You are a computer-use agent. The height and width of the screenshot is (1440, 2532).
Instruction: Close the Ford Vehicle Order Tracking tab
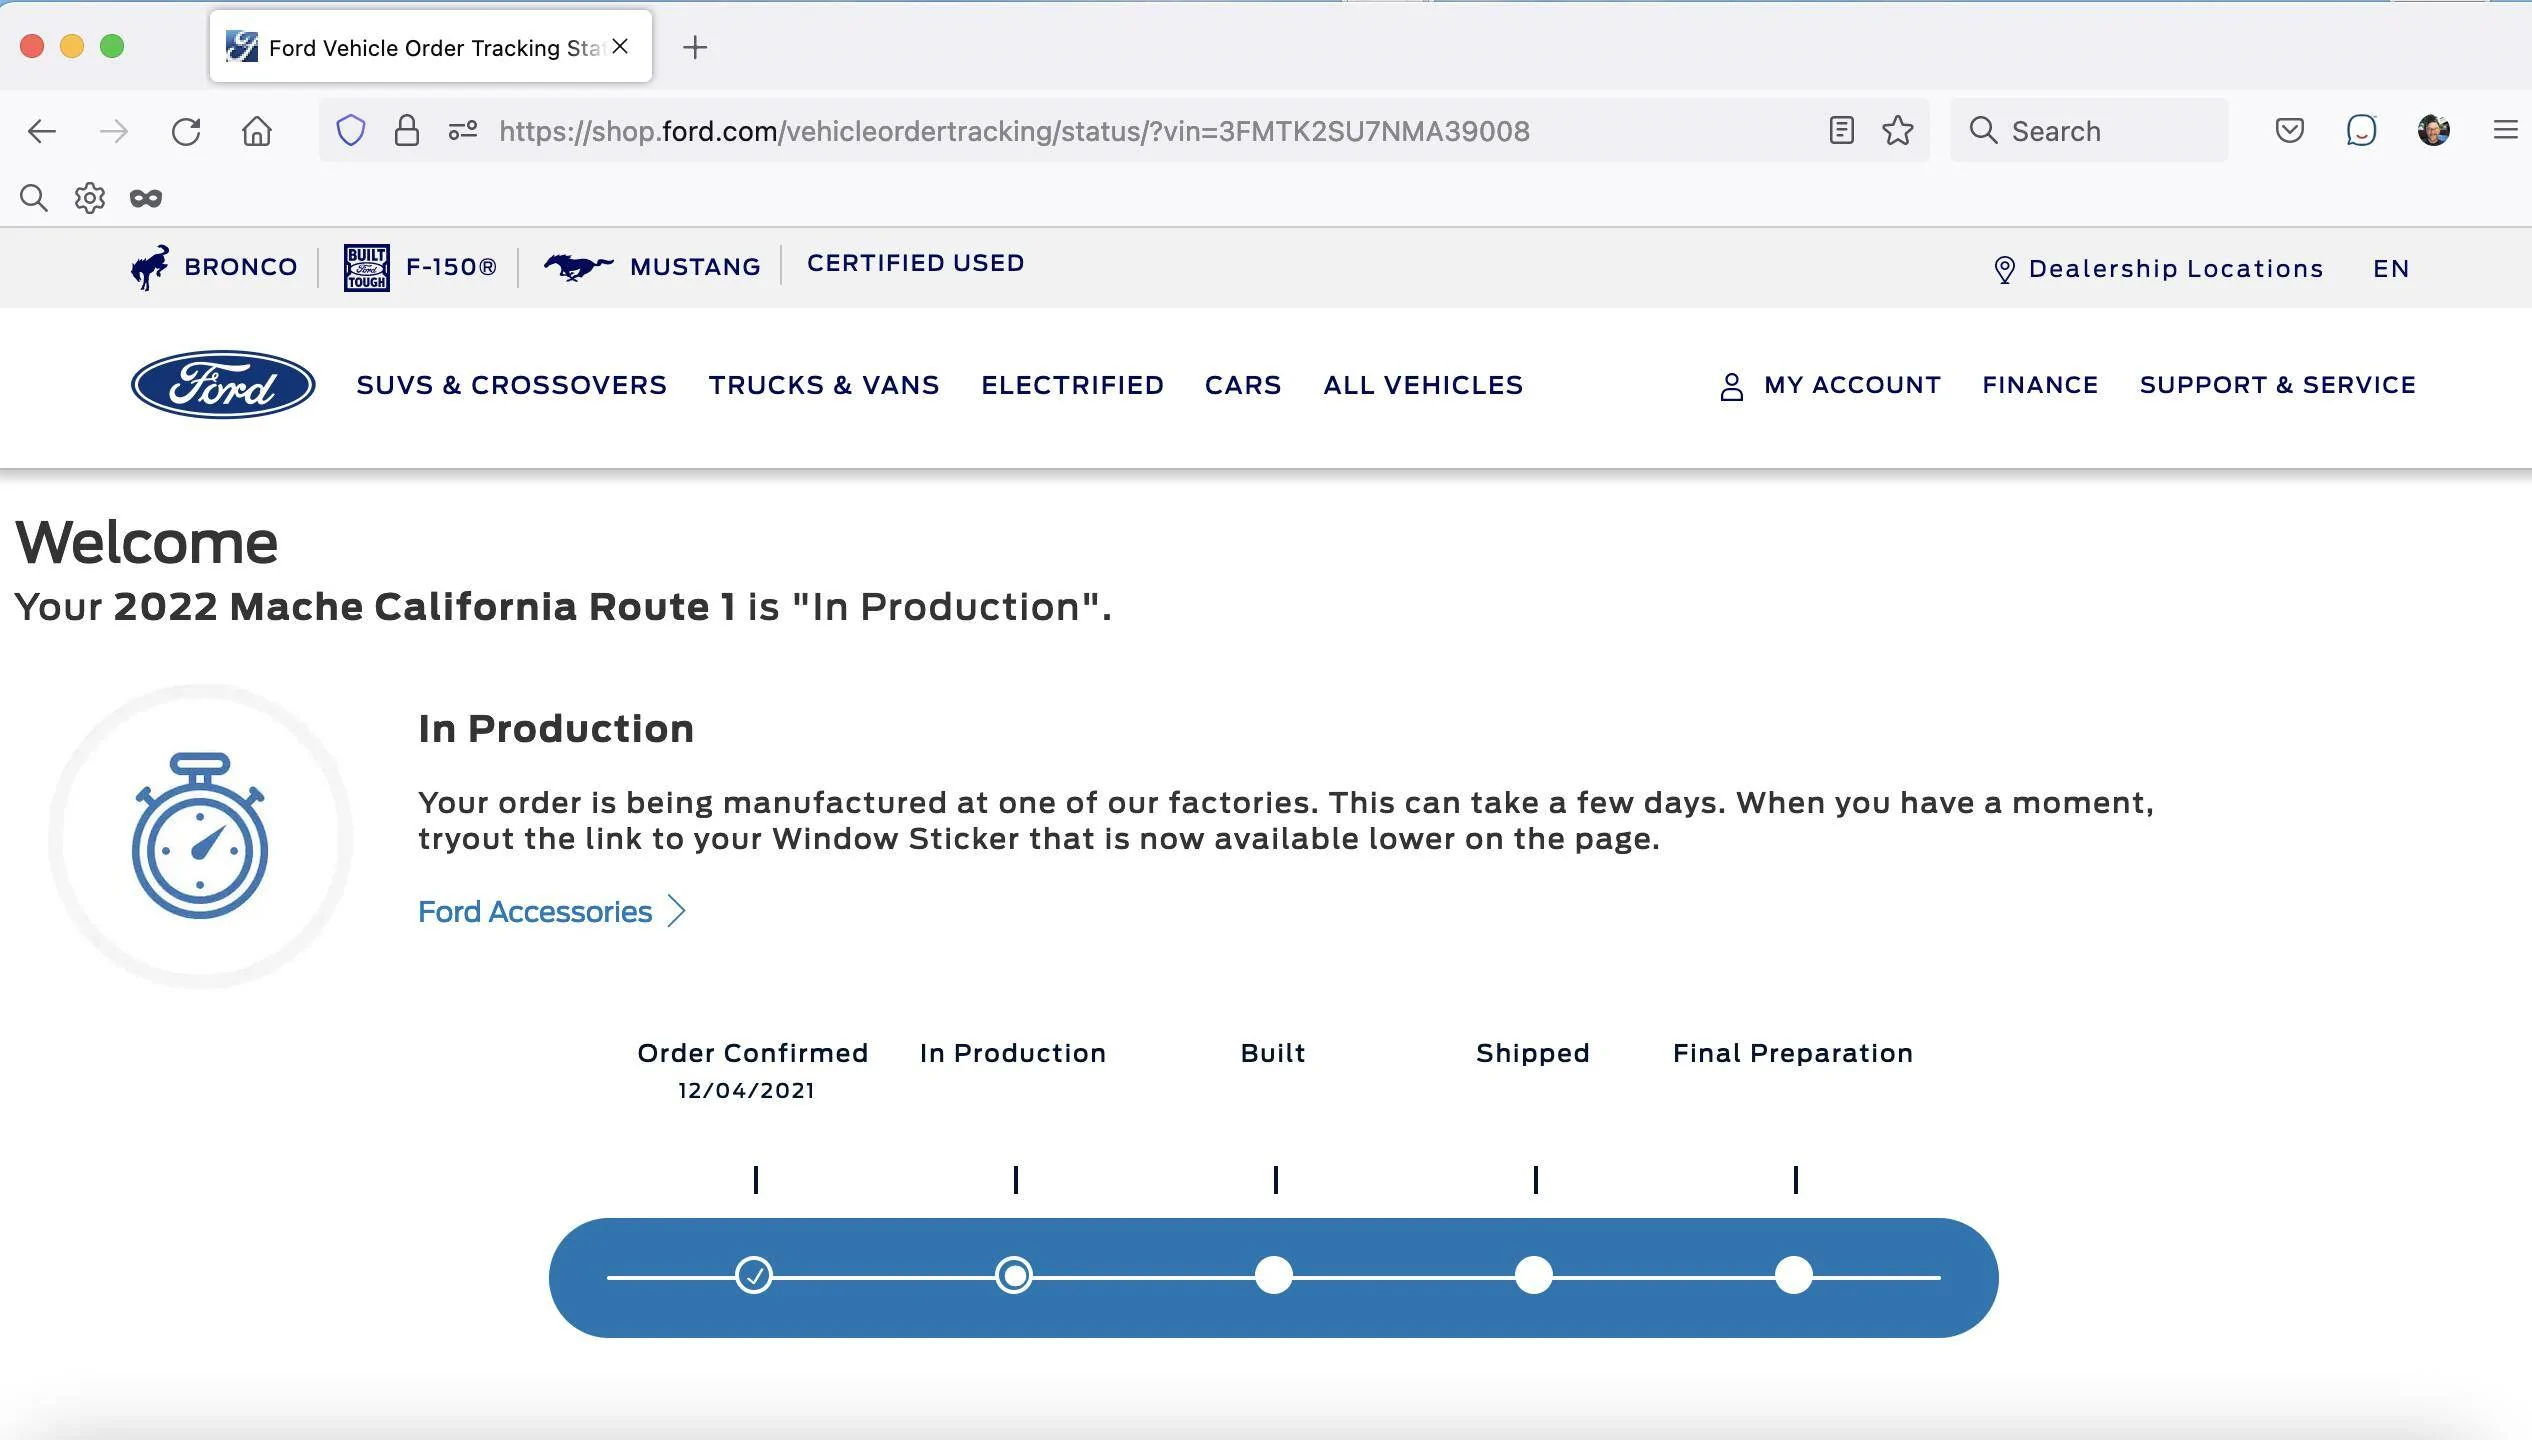click(x=620, y=47)
